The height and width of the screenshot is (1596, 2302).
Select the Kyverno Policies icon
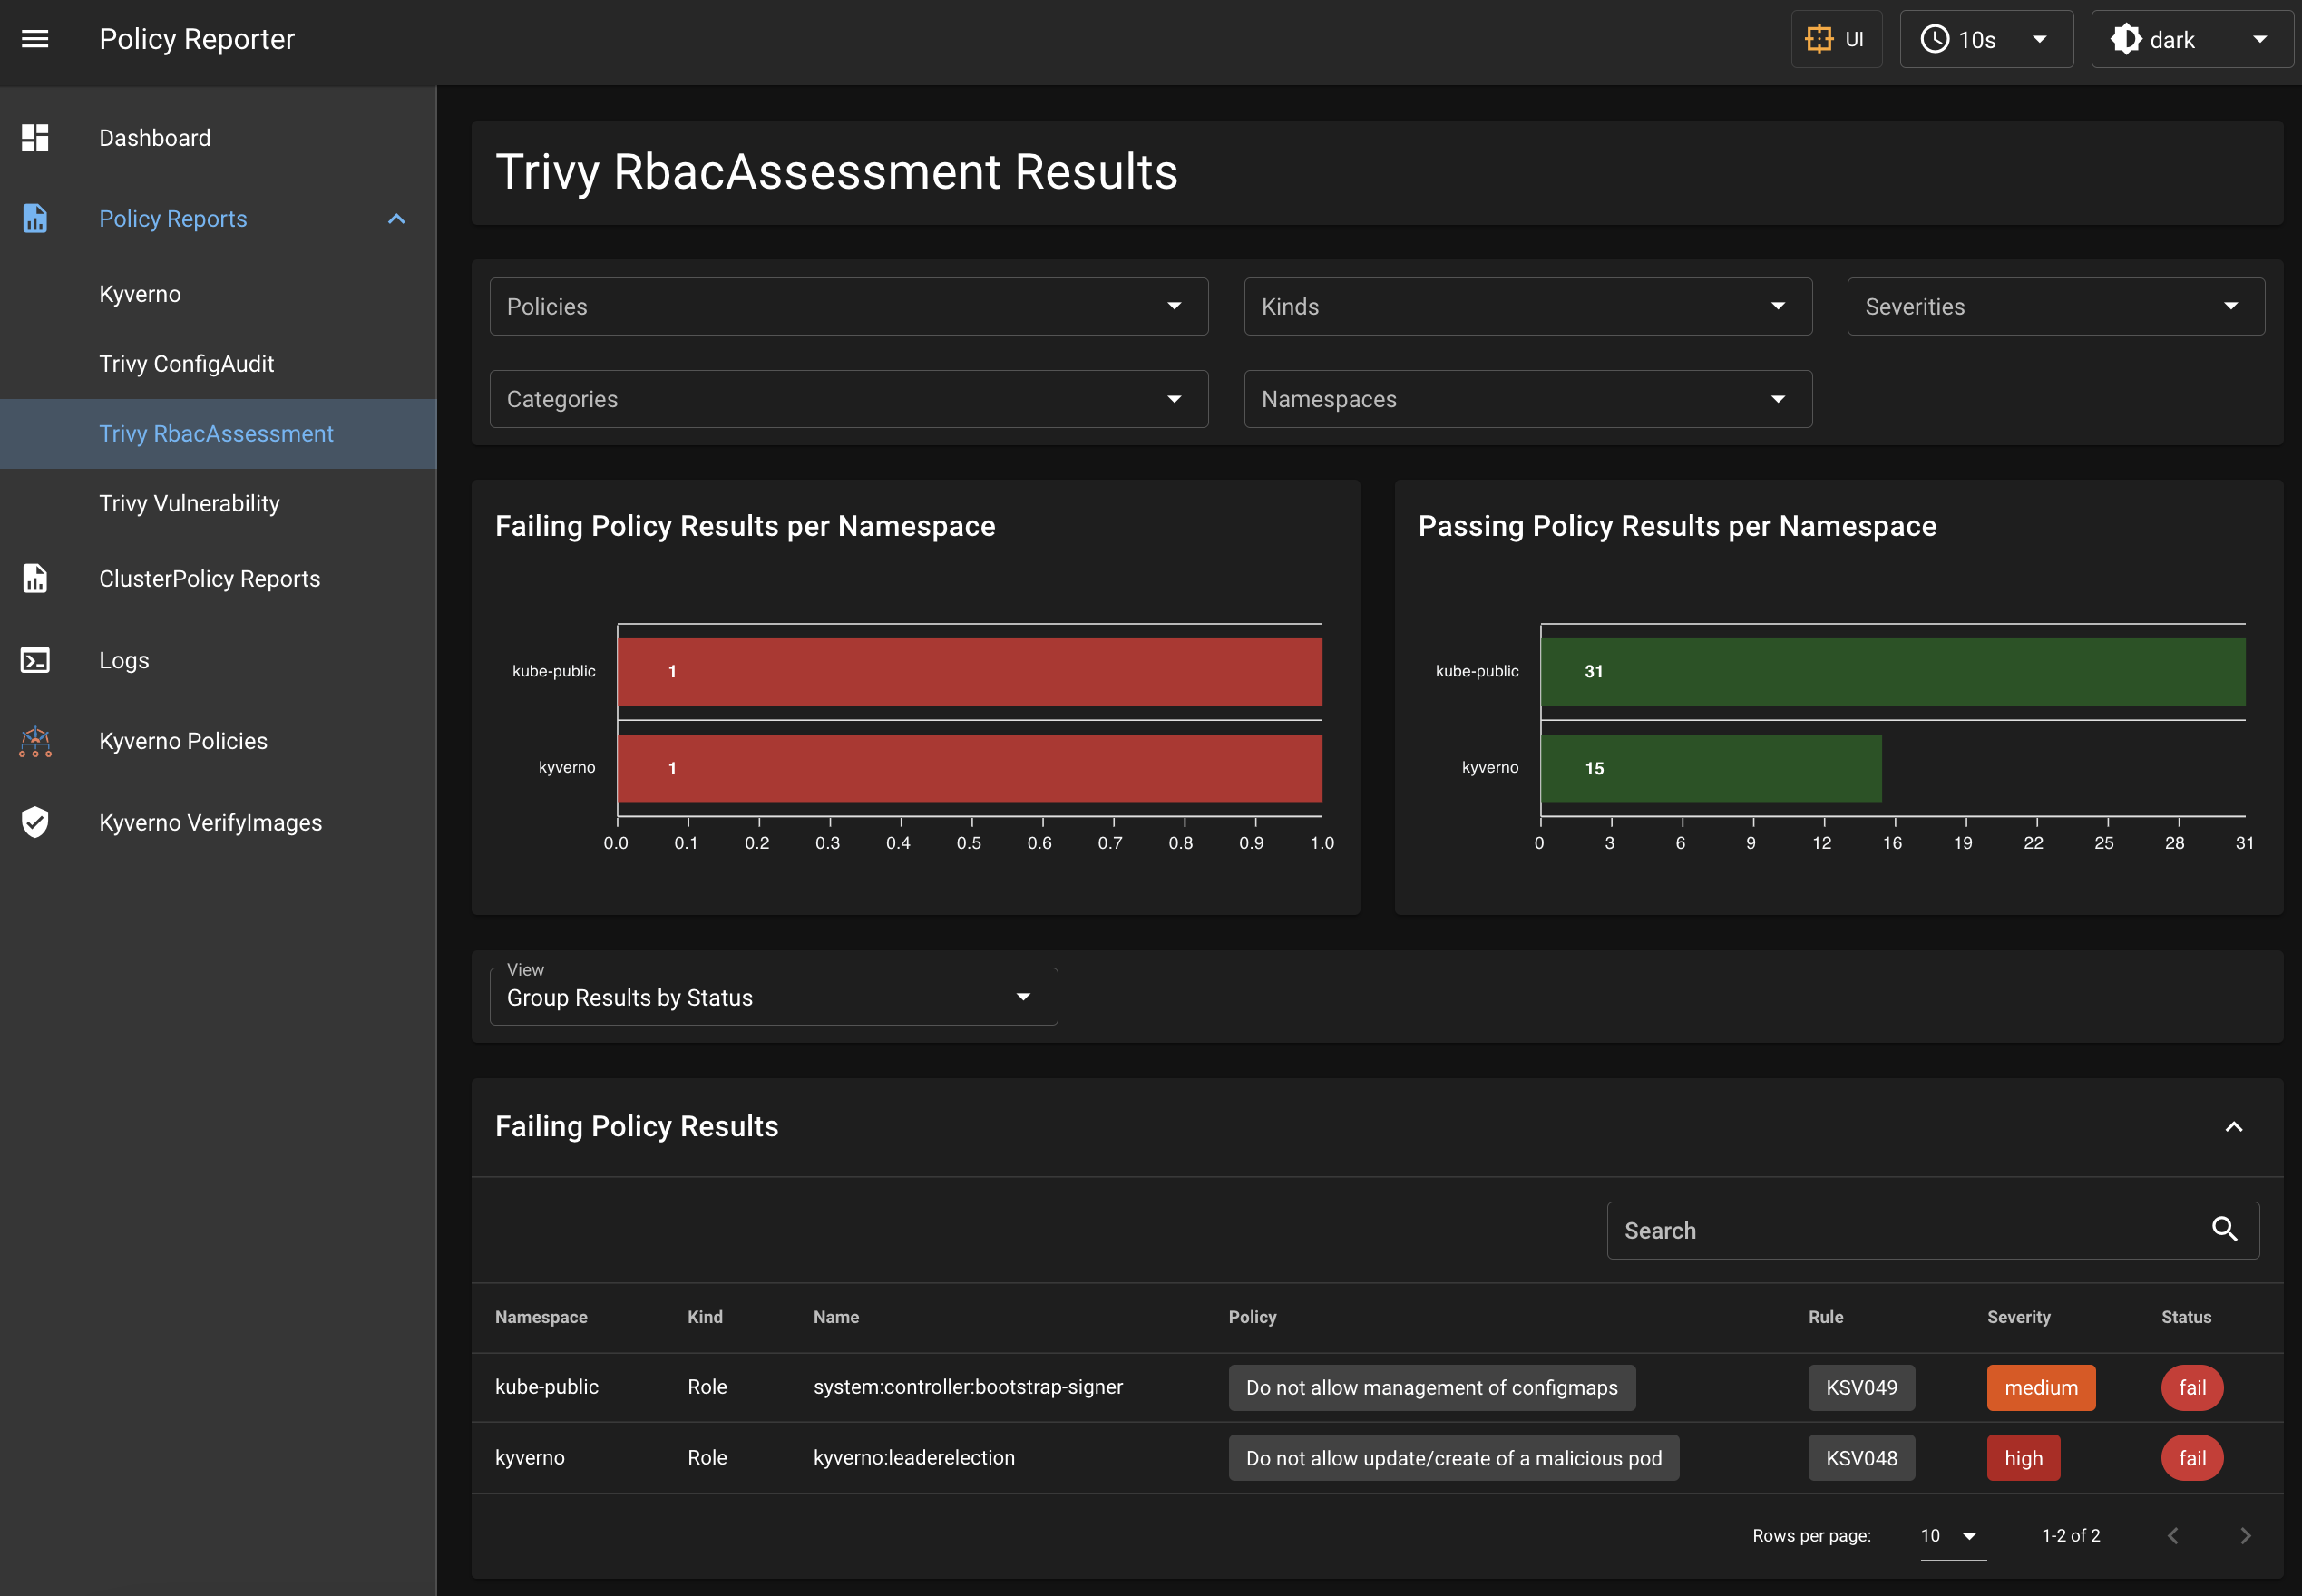(35, 740)
